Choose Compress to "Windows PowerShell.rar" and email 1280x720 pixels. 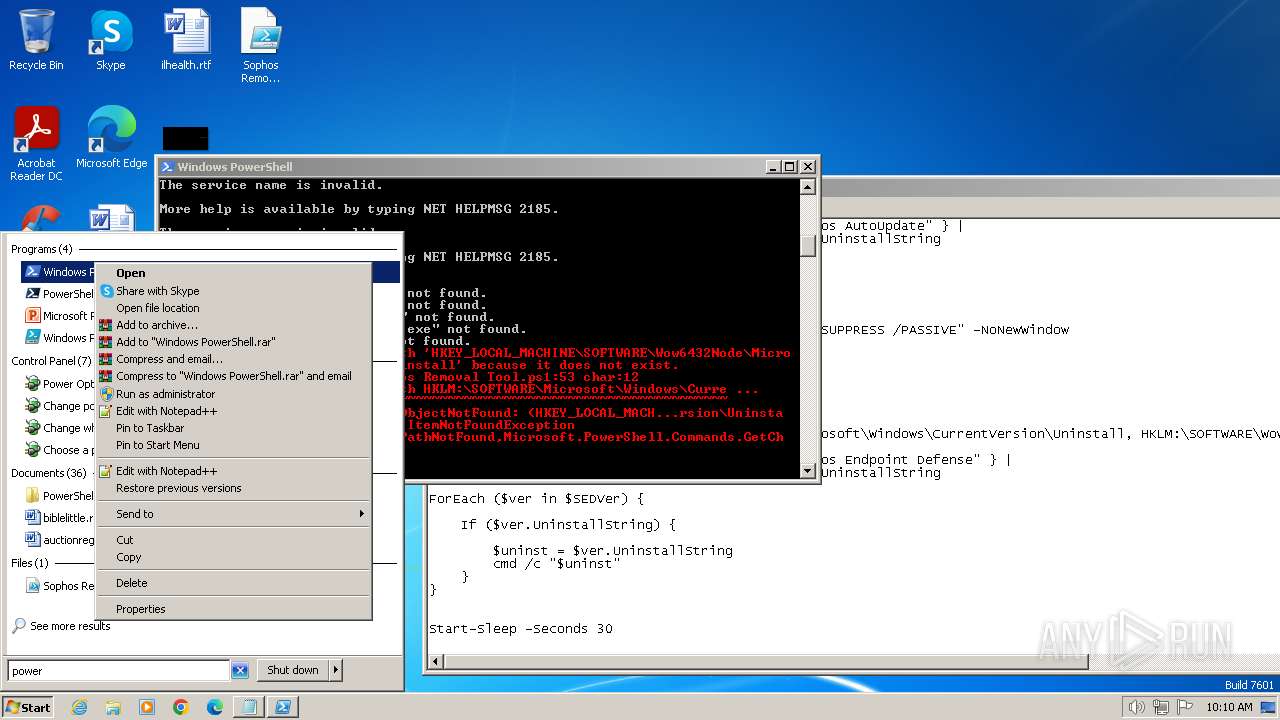(233, 376)
